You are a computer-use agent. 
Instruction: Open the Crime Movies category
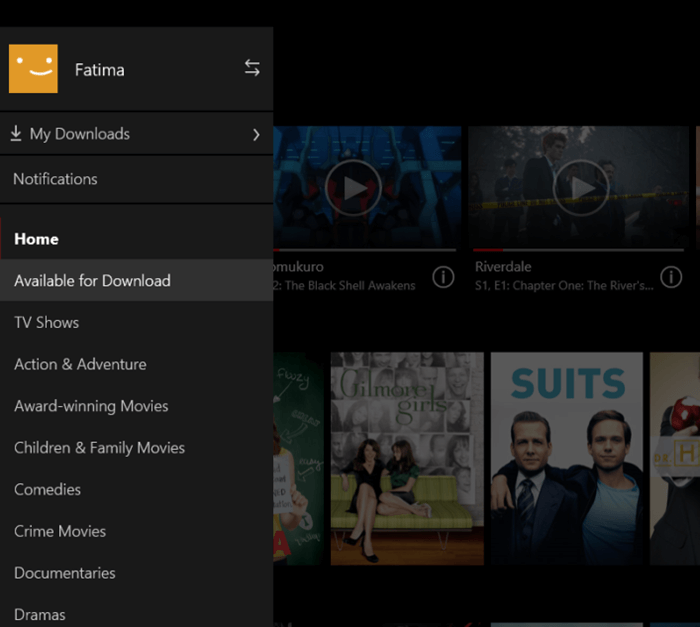pos(136,531)
